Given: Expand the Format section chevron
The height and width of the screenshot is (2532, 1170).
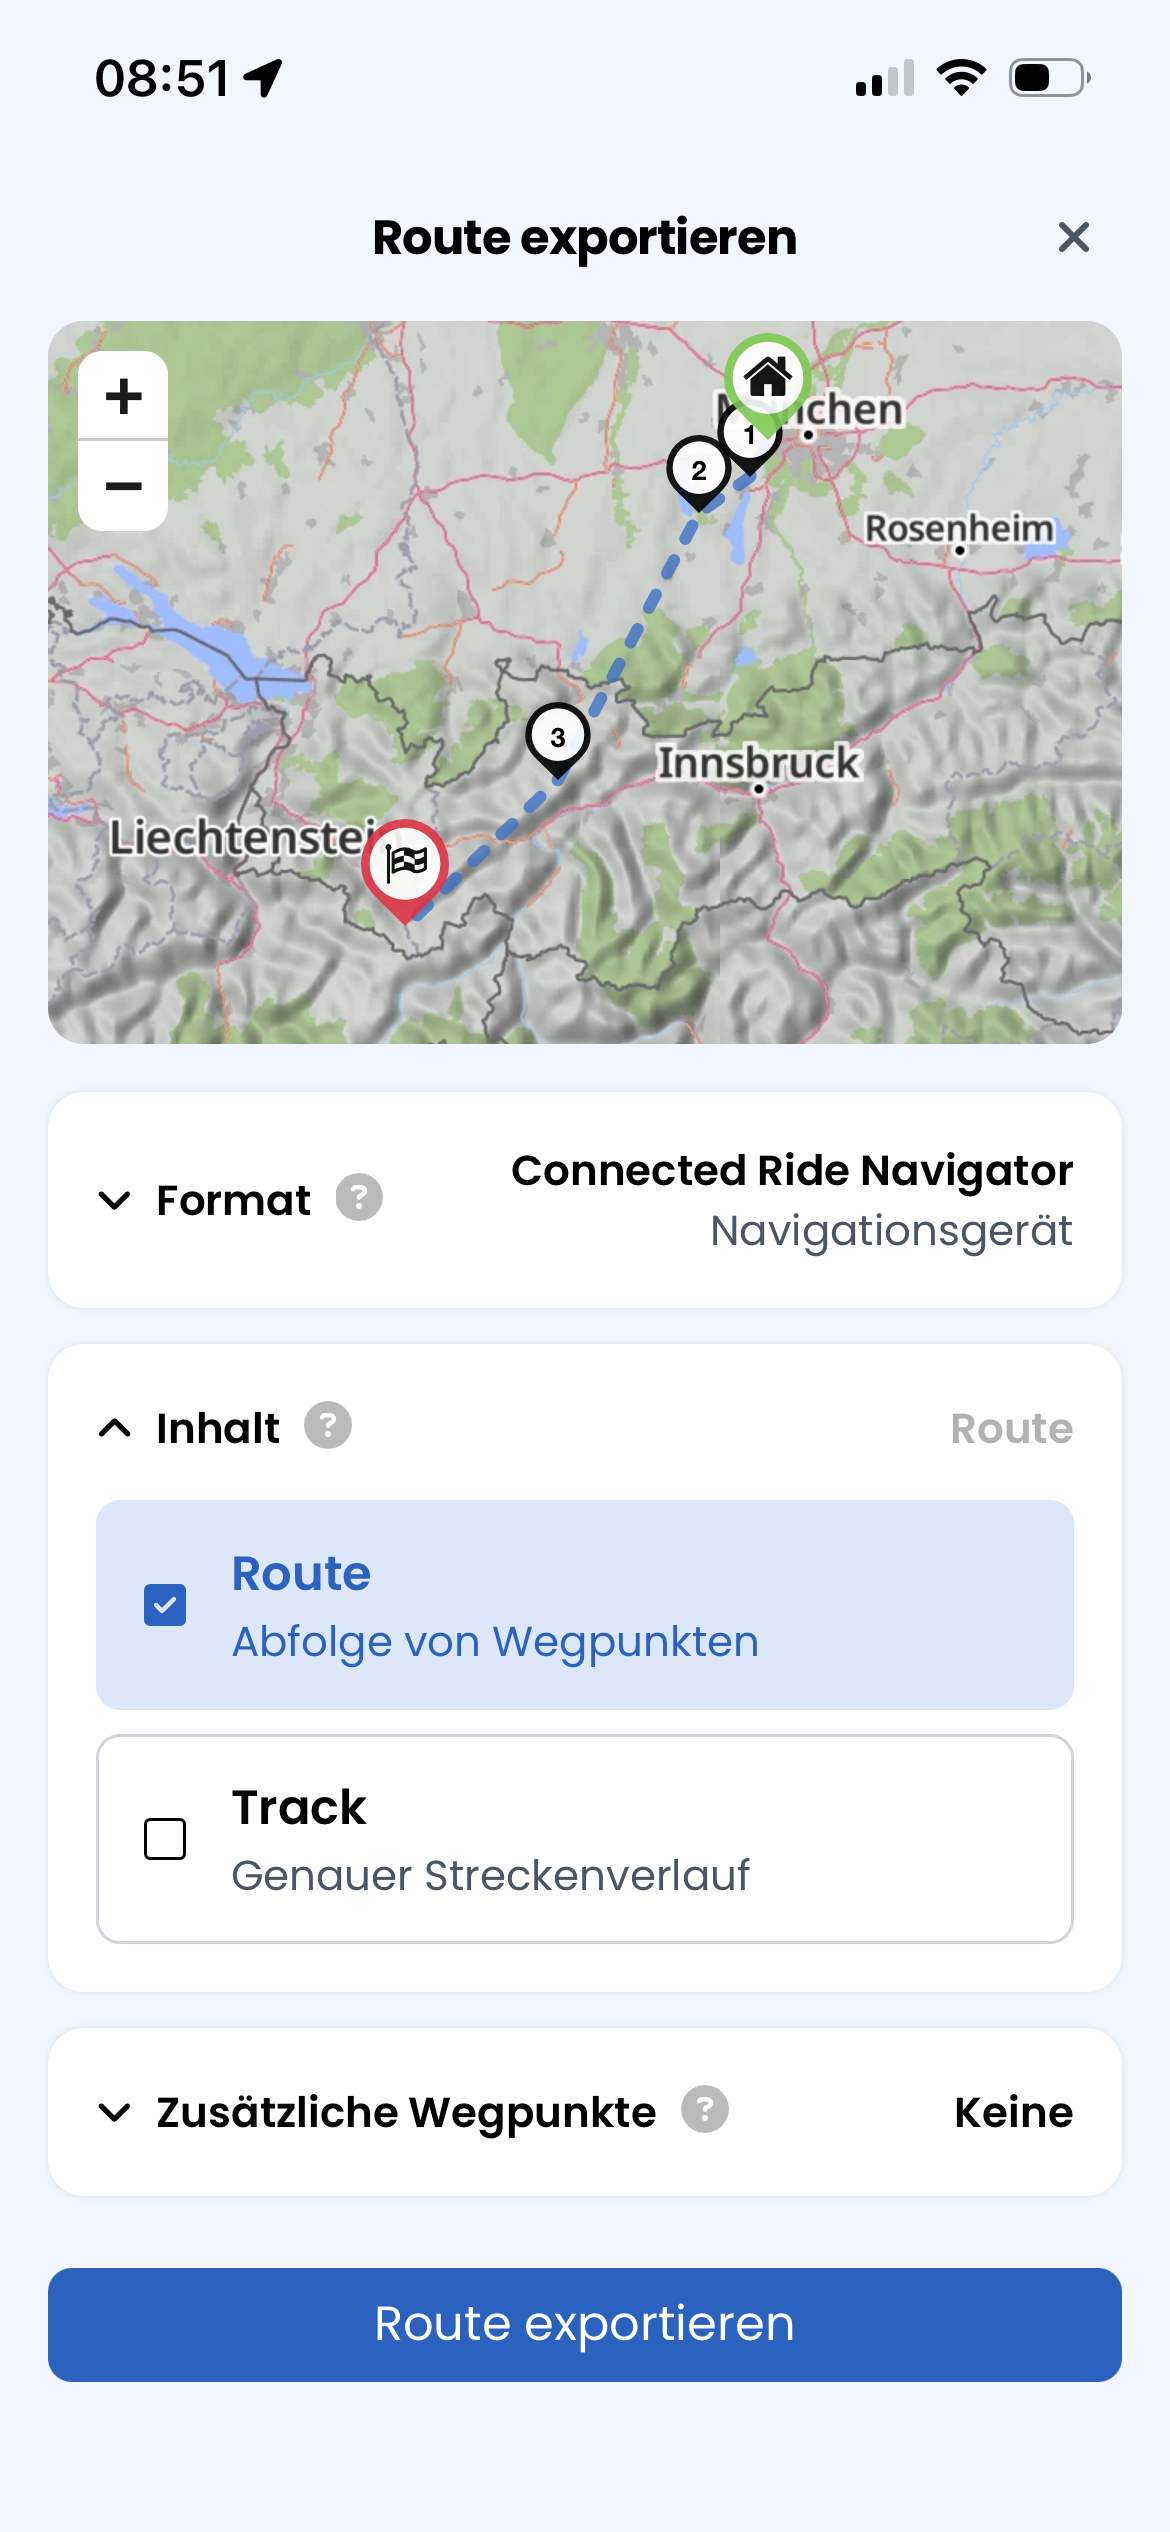Looking at the screenshot, I should [115, 1200].
